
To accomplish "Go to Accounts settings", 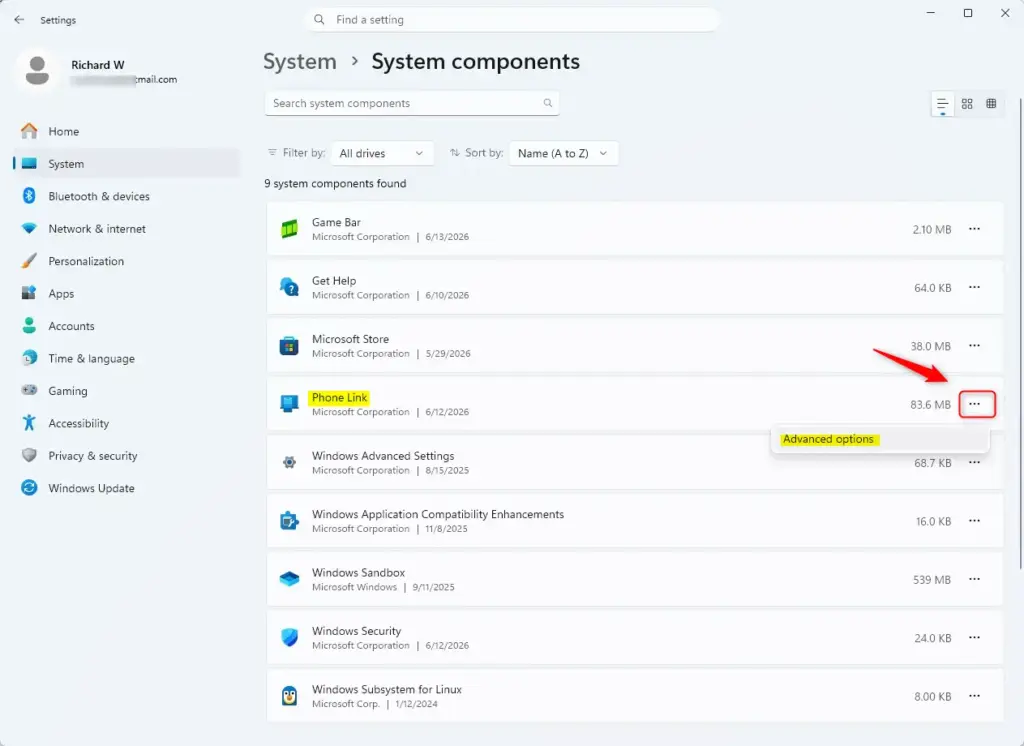I will click(127, 326).
